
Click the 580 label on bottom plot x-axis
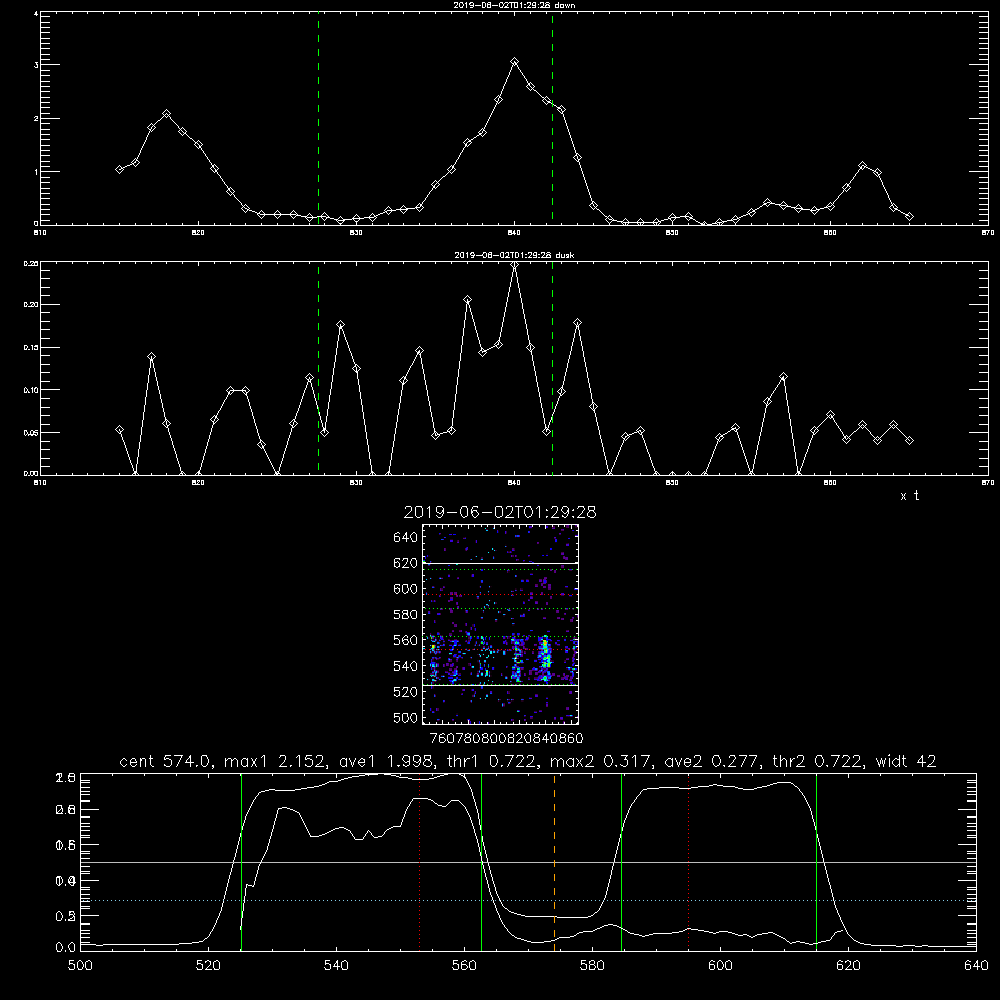coord(592,966)
